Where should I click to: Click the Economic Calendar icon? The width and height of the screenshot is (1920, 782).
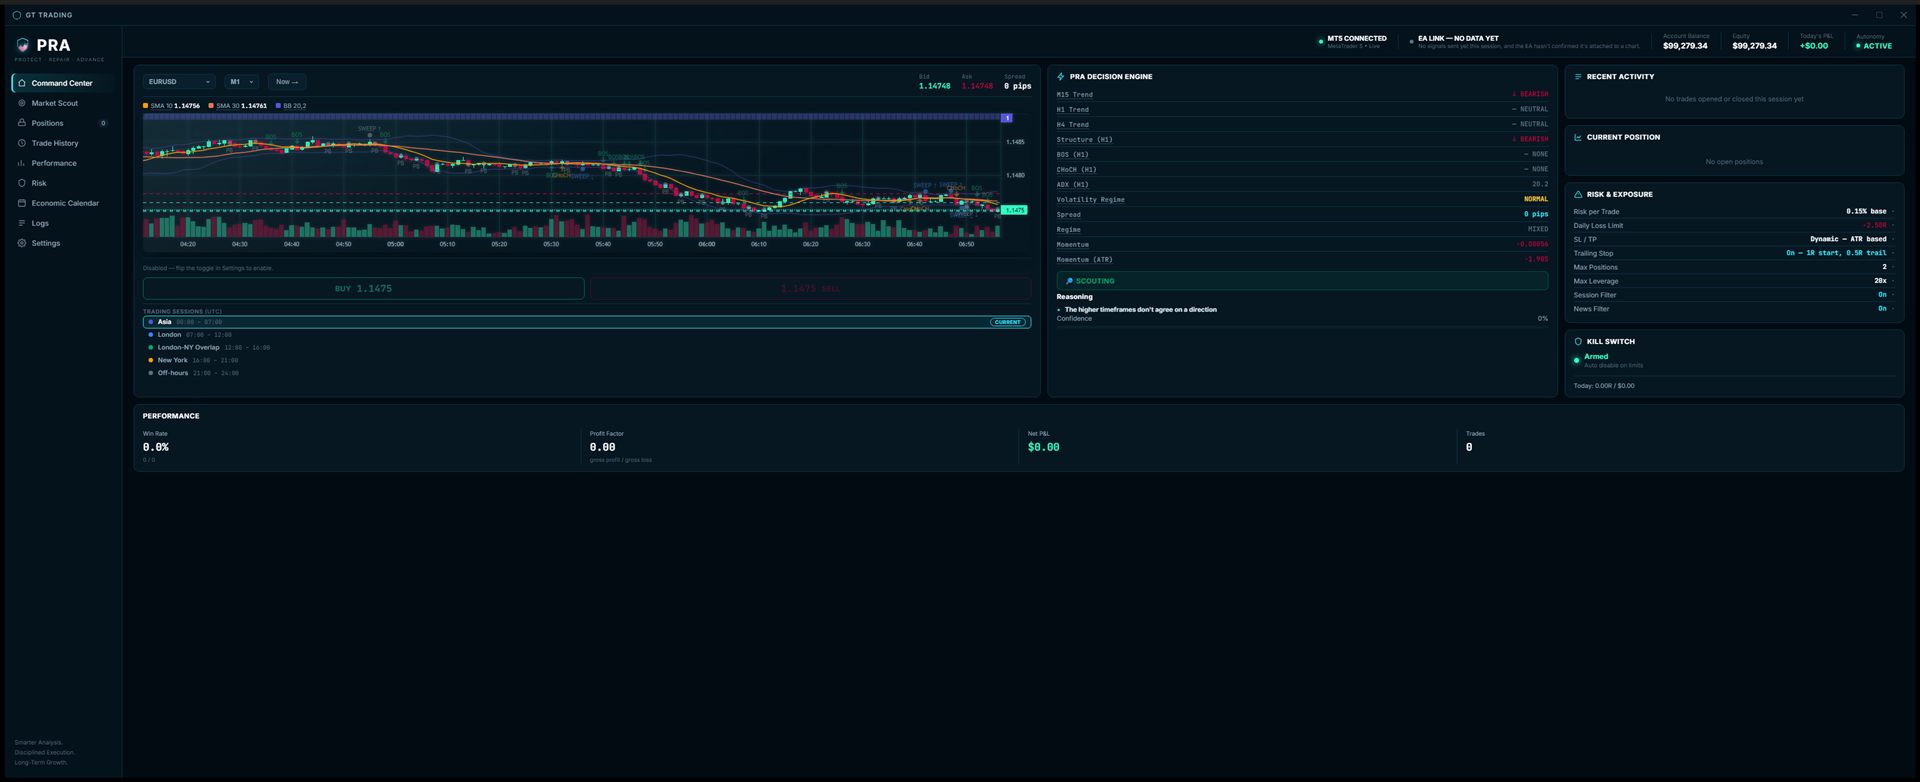click(x=21, y=203)
